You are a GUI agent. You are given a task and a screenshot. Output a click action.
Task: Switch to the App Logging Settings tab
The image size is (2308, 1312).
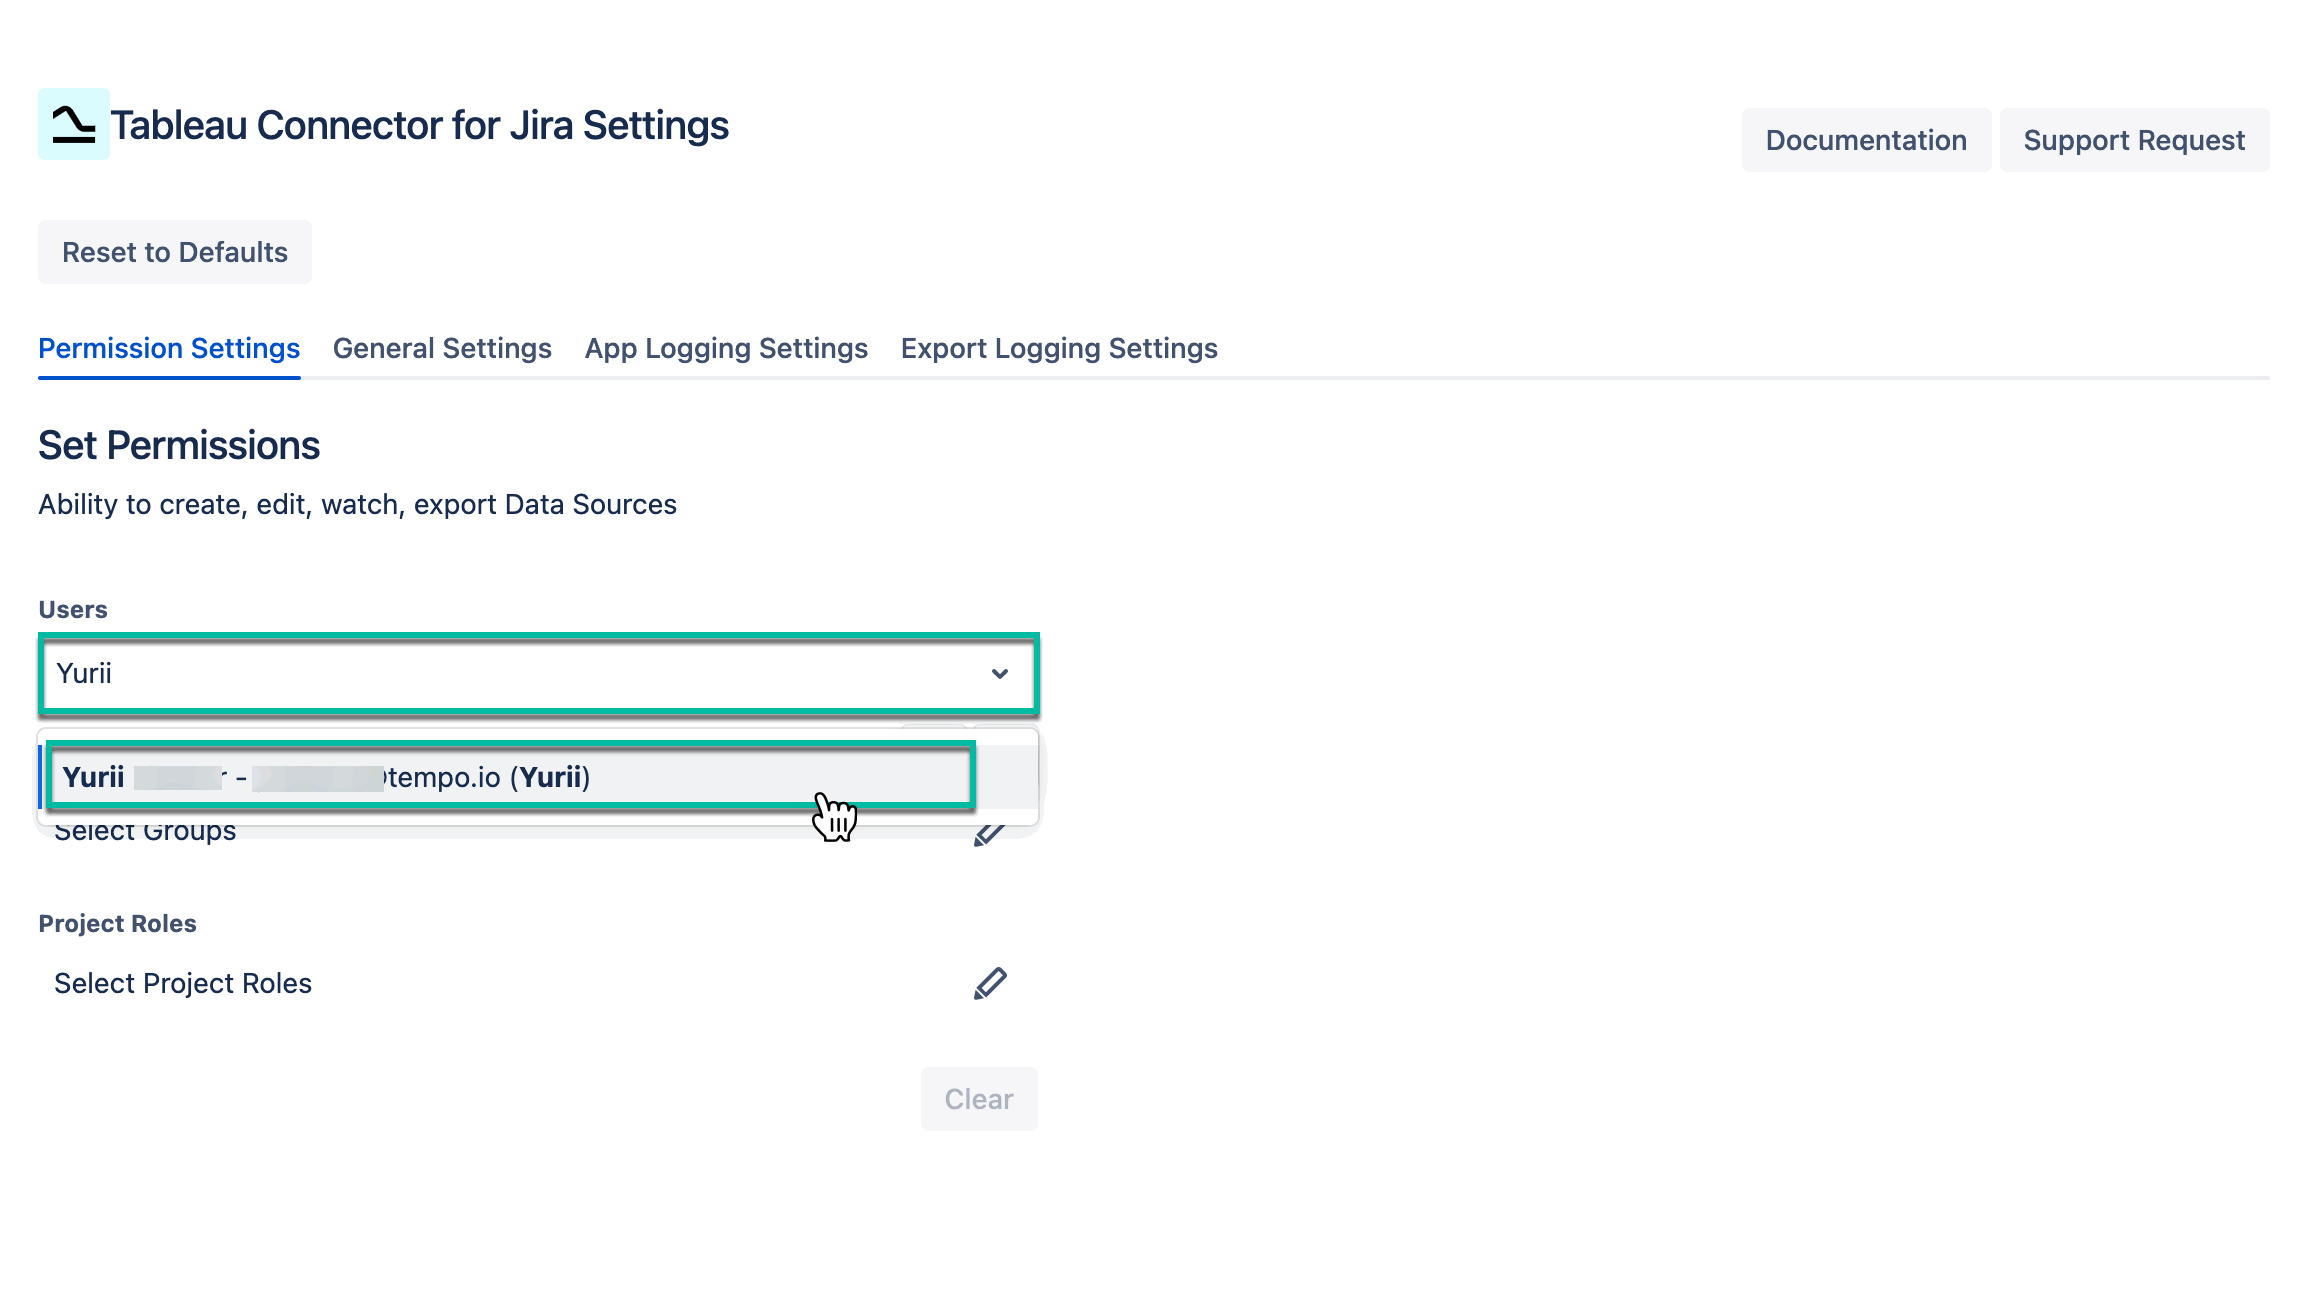point(726,348)
